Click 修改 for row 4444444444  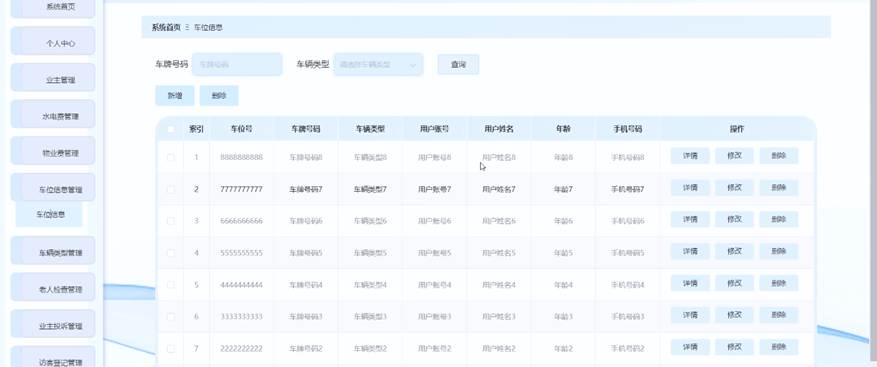pyautogui.click(x=734, y=283)
